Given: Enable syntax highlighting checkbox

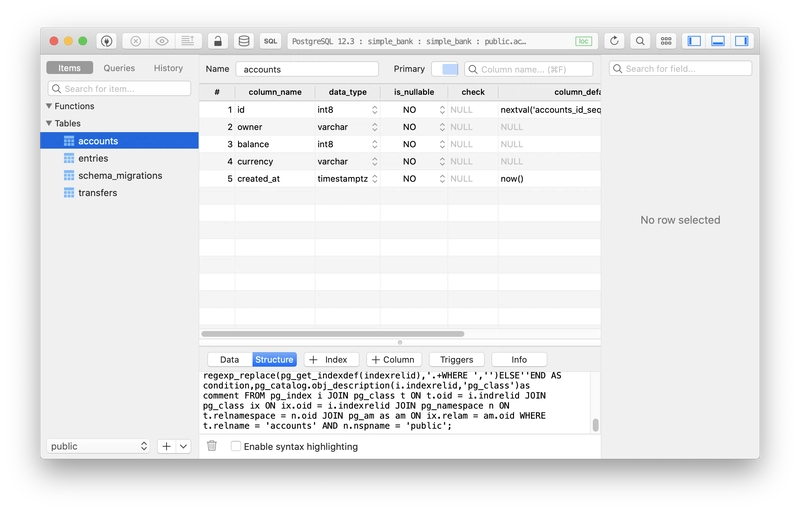Looking at the screenshot, I should tap(236, 446).
